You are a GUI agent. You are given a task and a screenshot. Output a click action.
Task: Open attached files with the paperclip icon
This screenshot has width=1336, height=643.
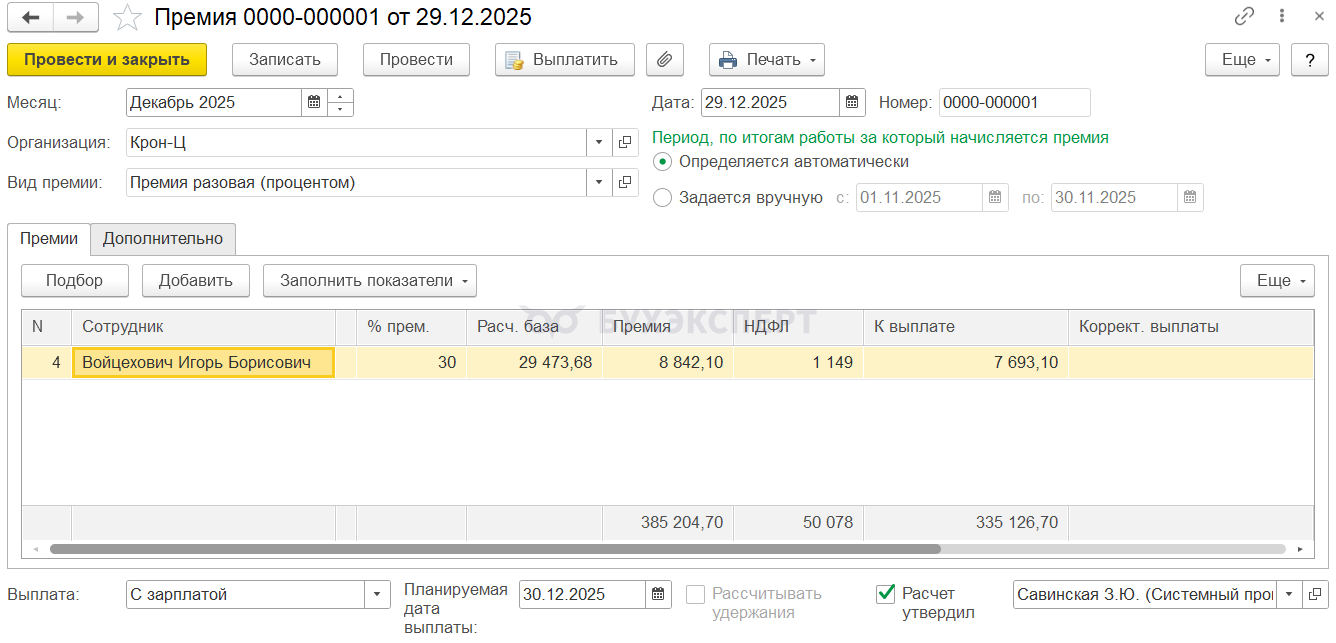[x=665, y=59]
